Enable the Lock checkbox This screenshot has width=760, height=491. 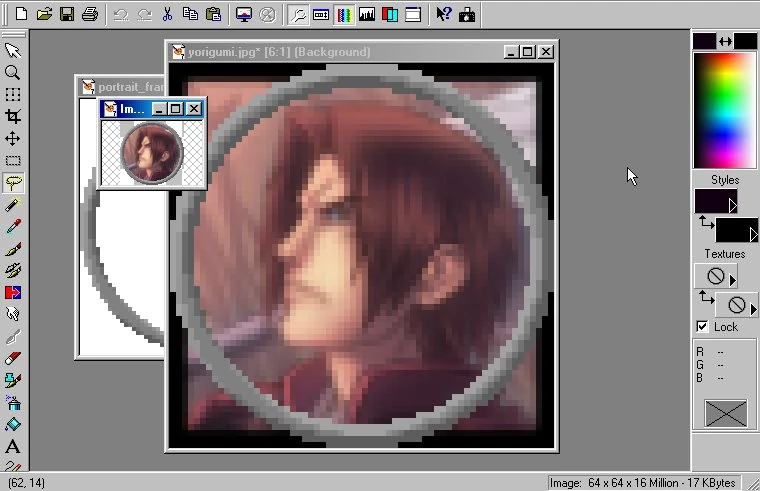(x=702, y=327)
